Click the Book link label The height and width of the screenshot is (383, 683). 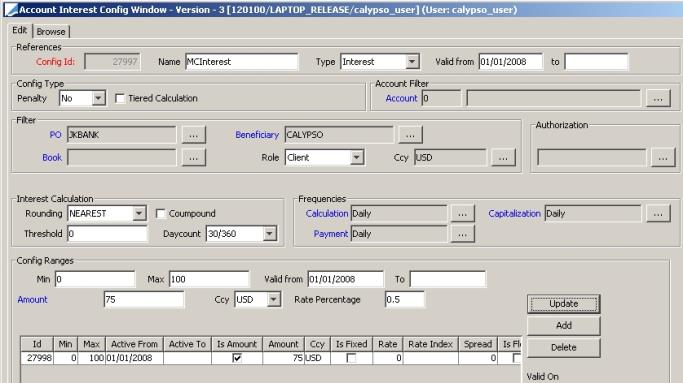[52, 158]
